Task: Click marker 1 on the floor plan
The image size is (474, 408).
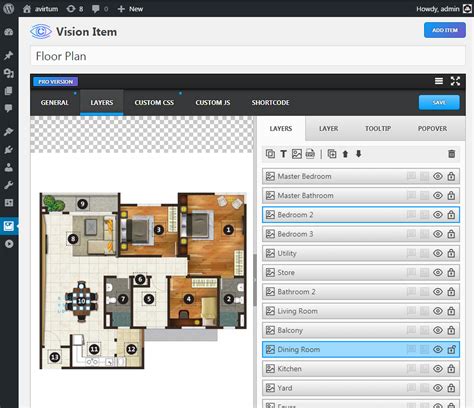Action: (x=228, y=230)
